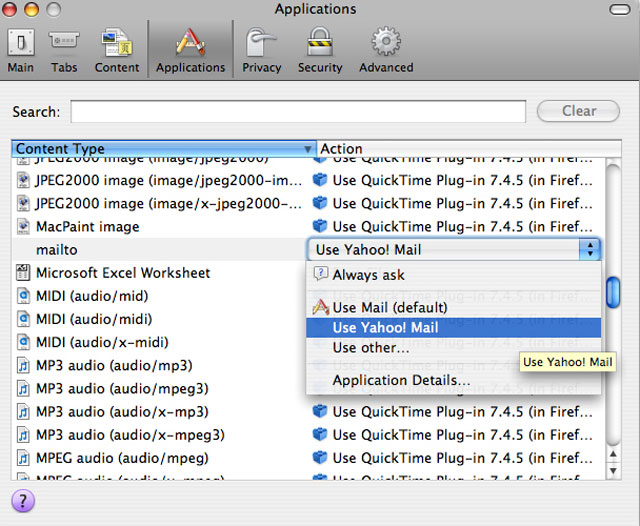Select the MIDI (audio/mid) row text
640x526 pixels.
[x=92, y=296]
